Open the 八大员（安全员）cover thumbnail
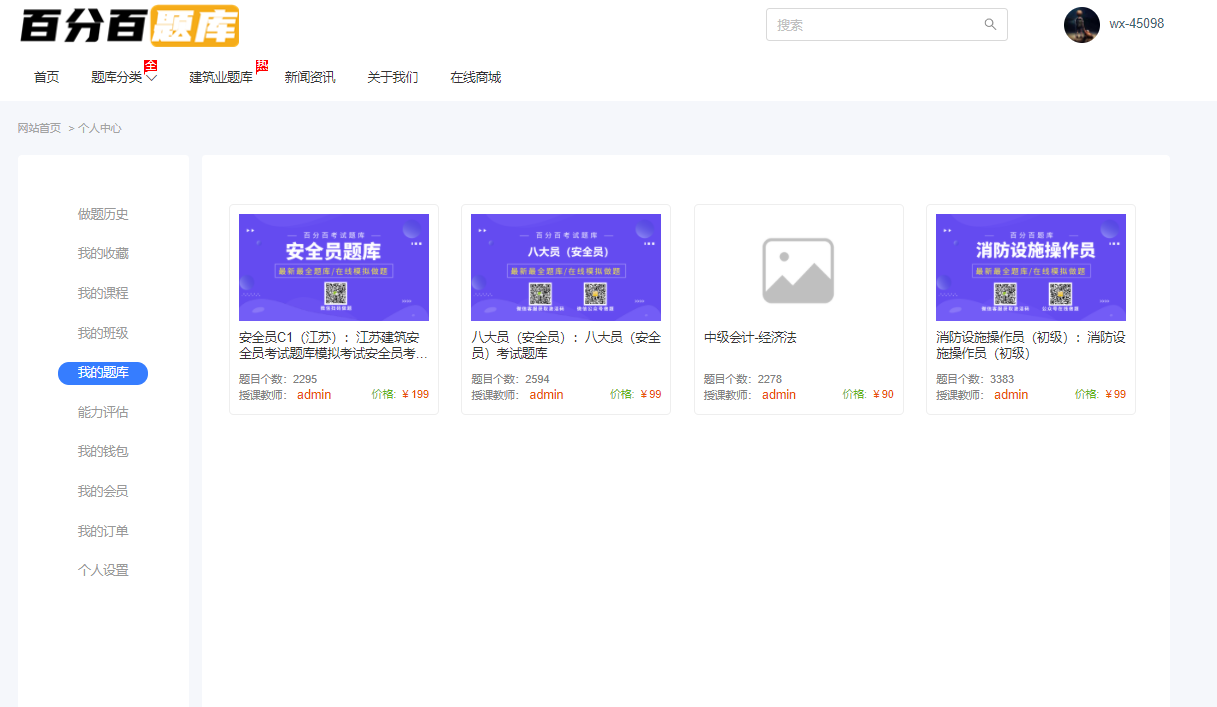 (x=566, y=267)
